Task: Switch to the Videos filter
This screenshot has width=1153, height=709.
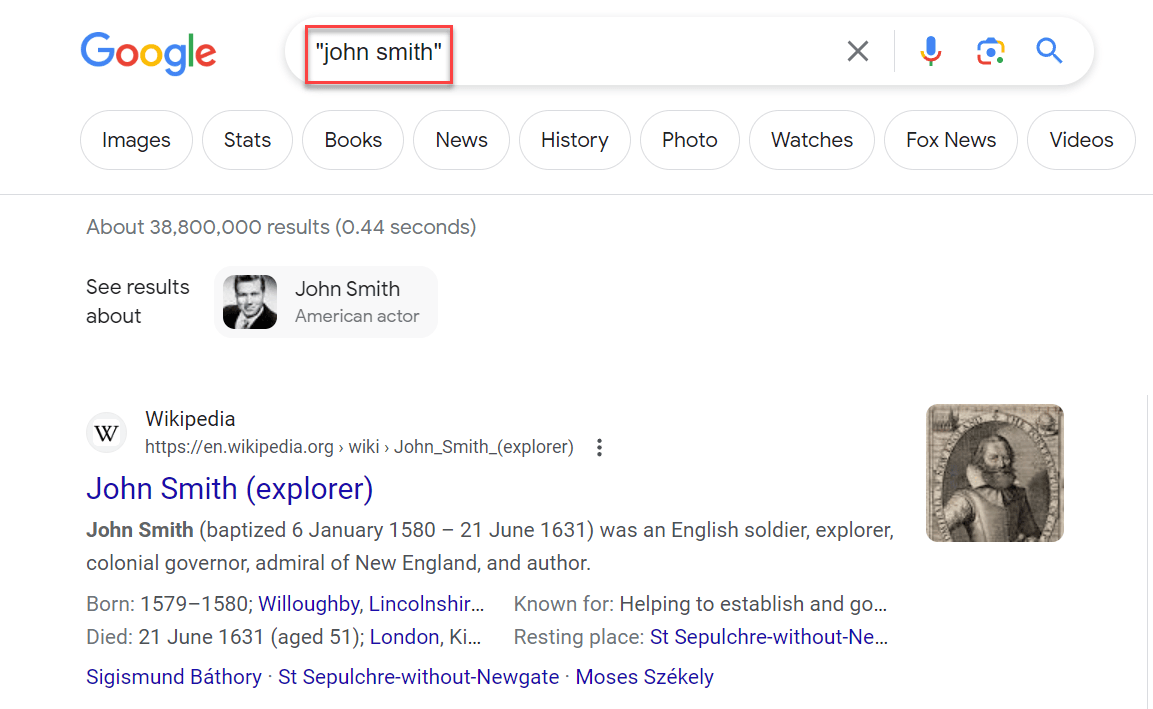Action: pos(1081,140)
